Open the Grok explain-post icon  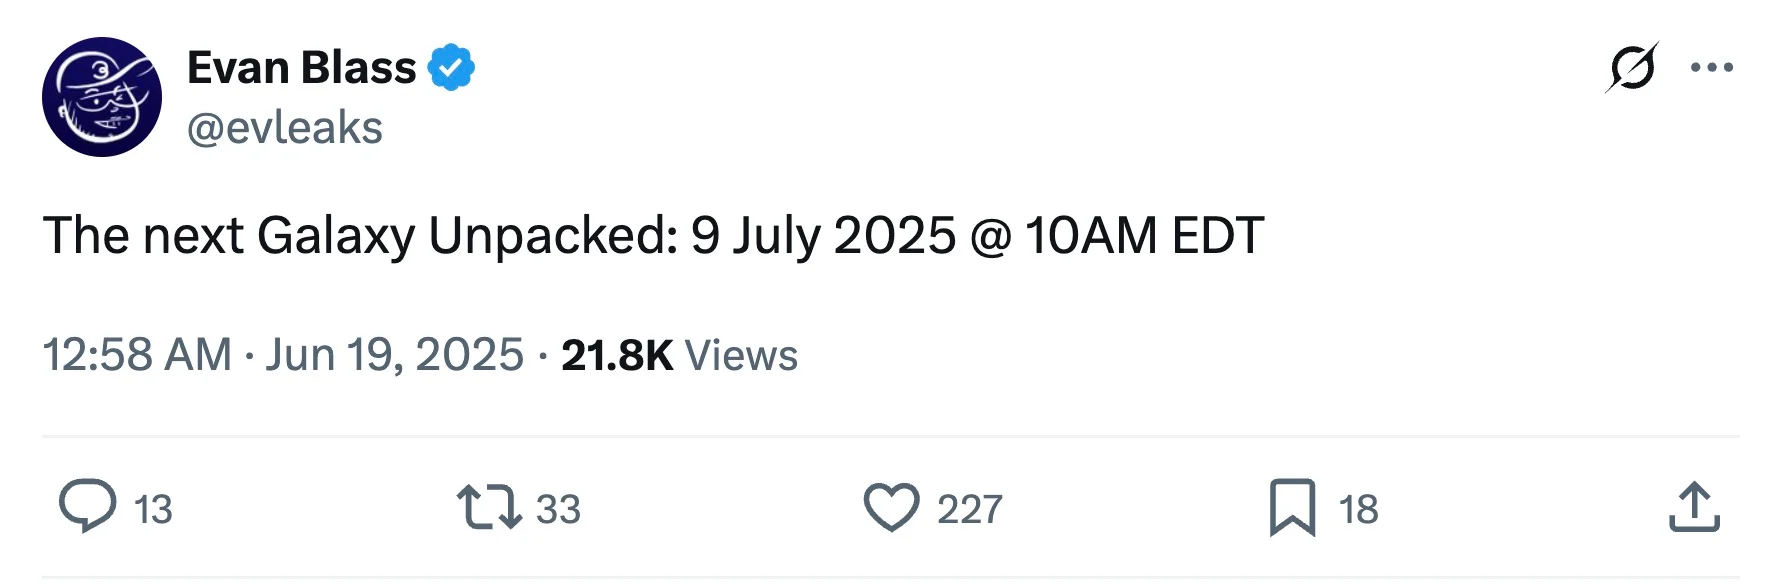[1632, 68]
